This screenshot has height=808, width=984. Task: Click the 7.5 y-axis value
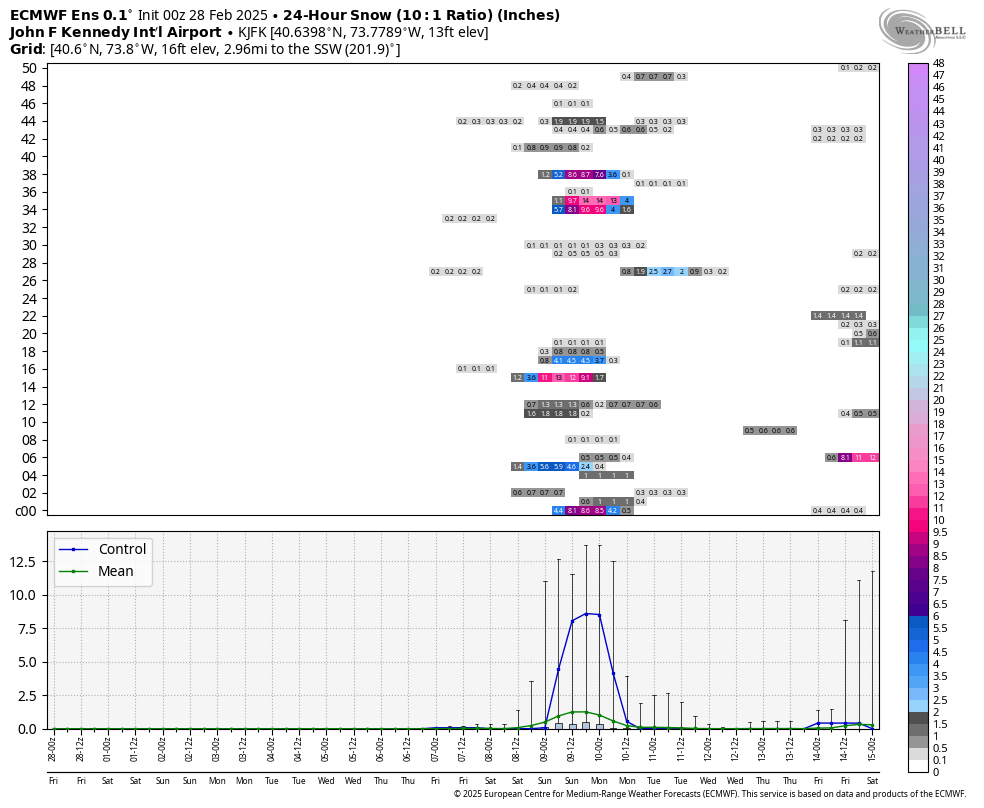pos(26,629)
